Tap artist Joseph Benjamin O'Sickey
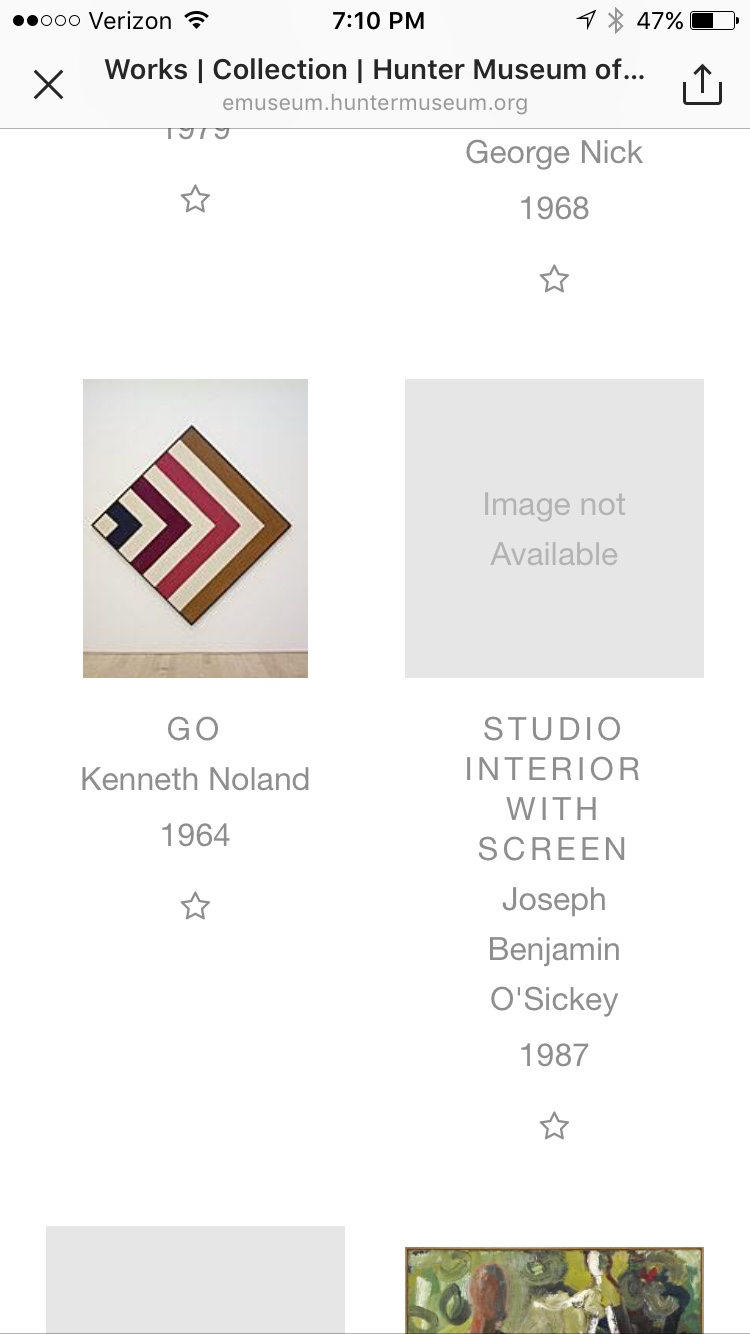This screenshot has width=750, height=1334. (x=554, y=949)
